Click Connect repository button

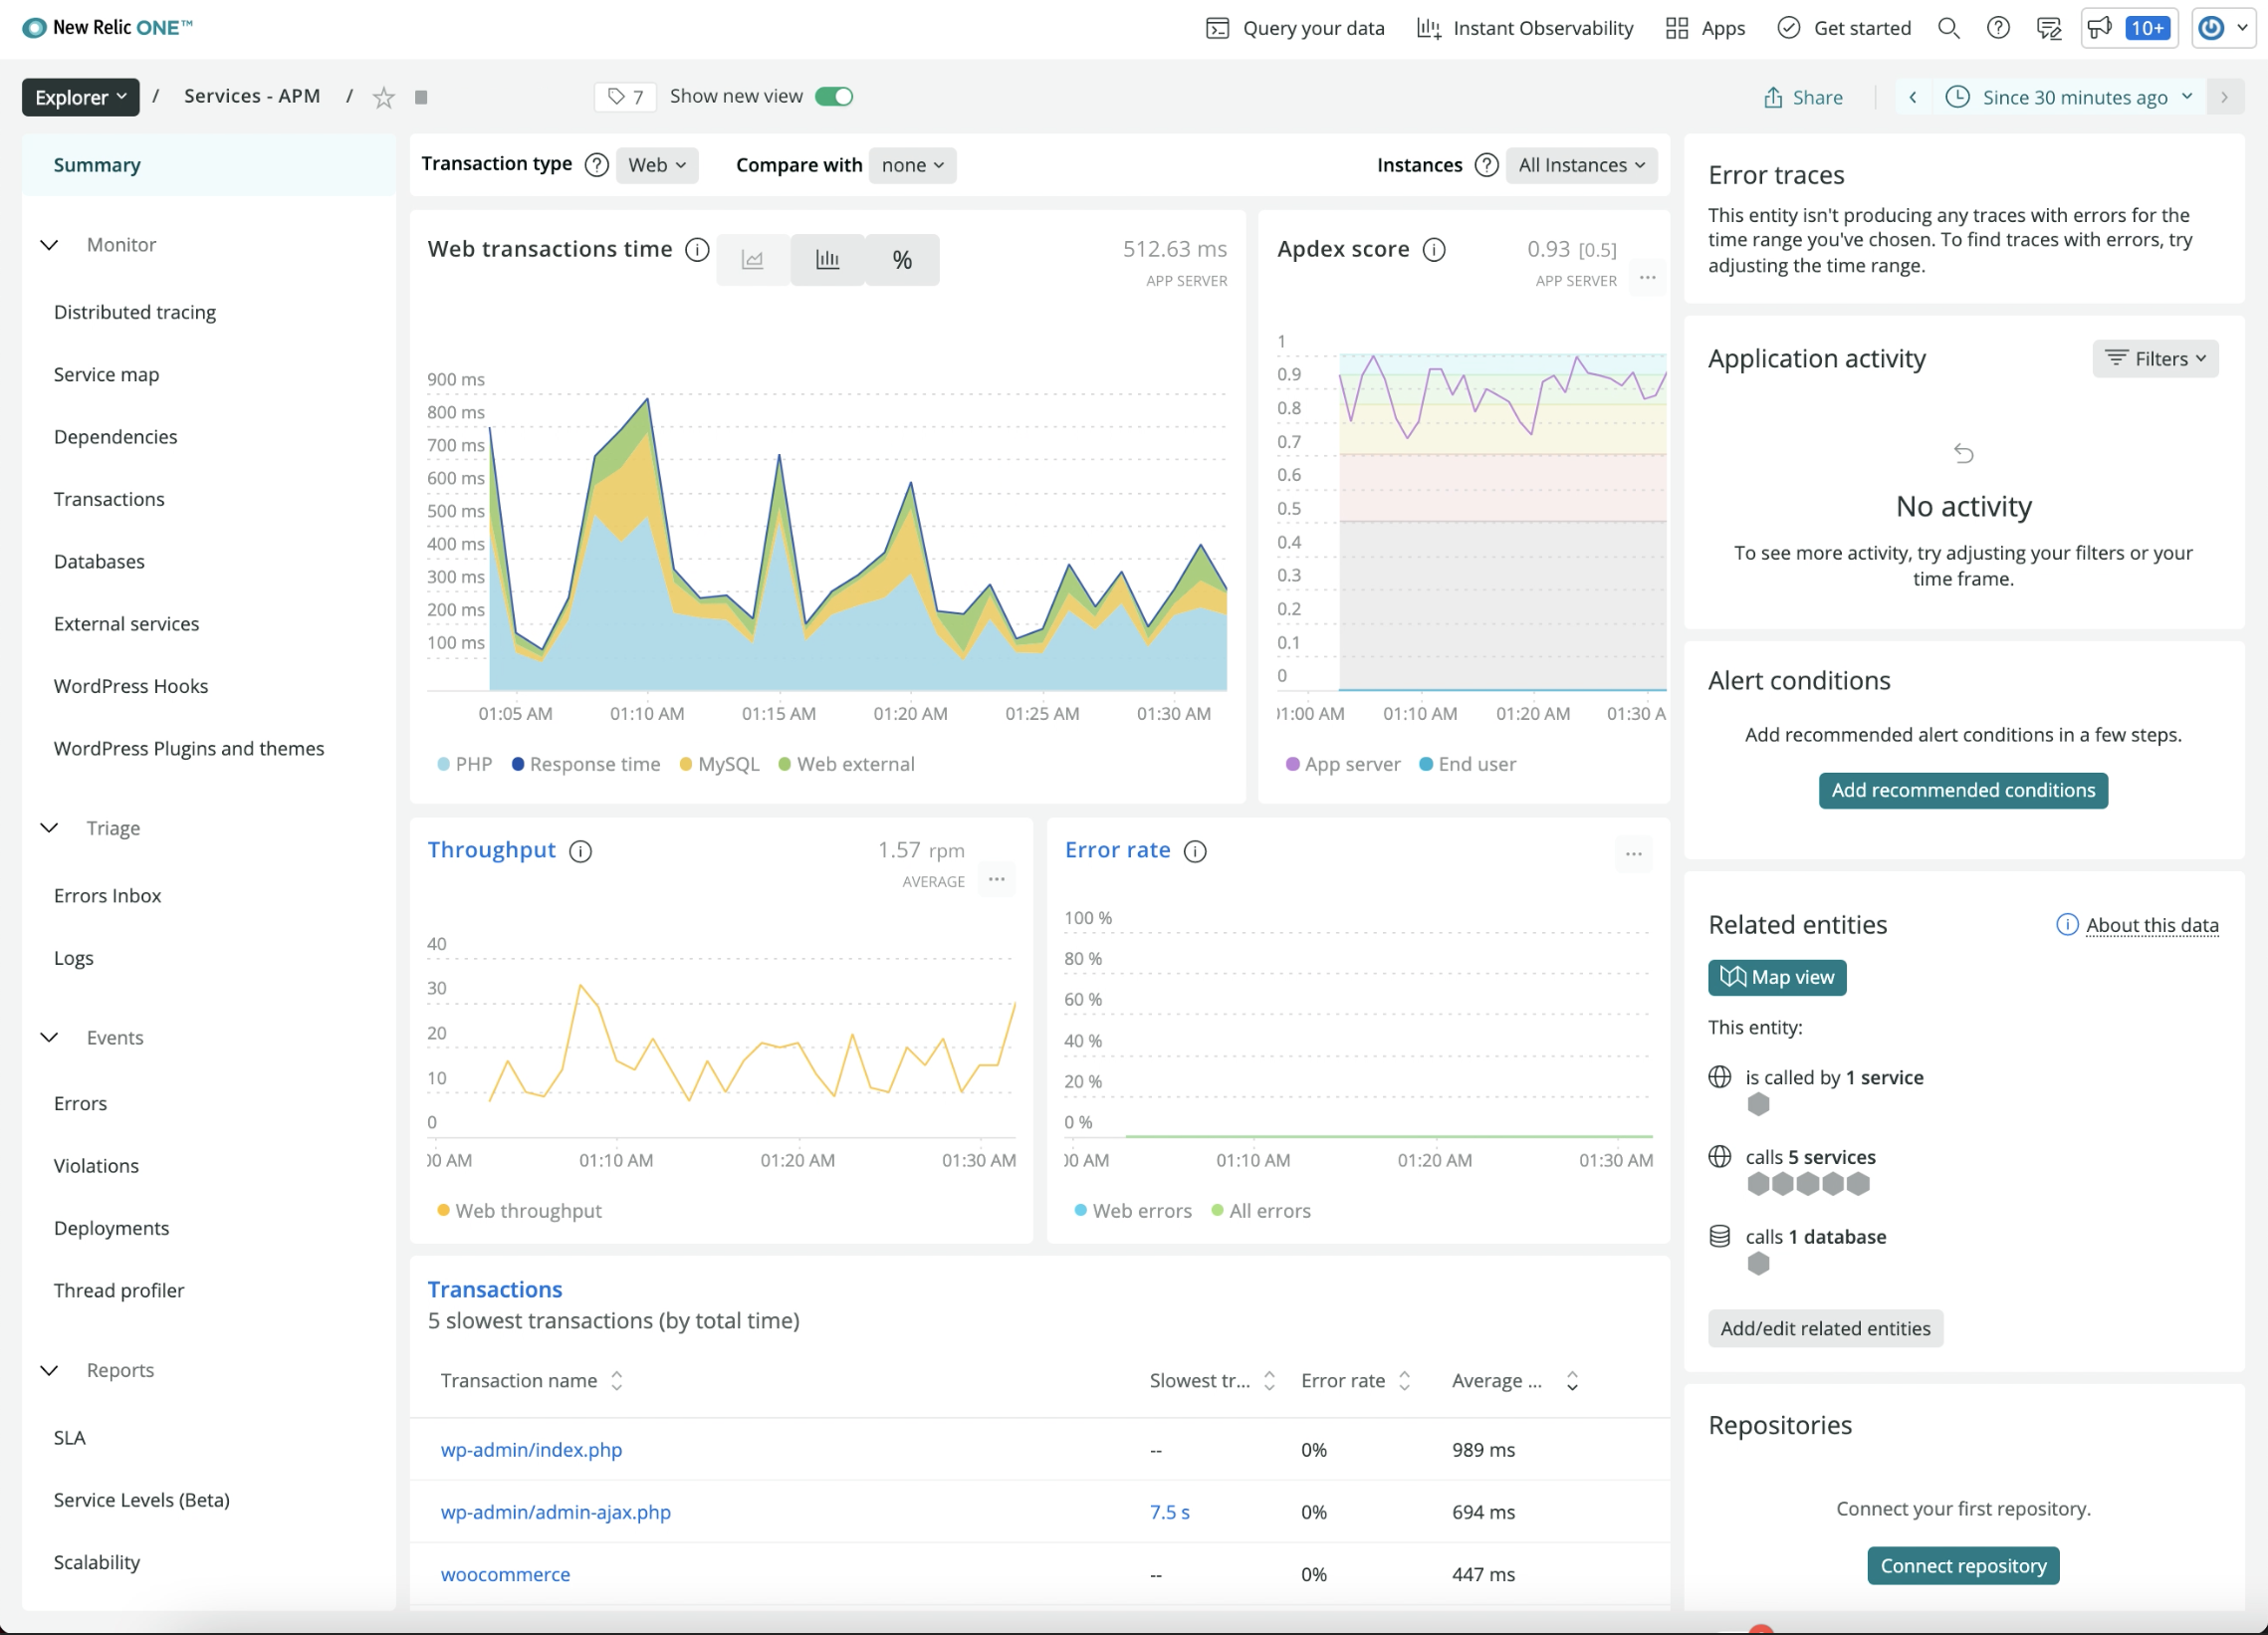click(1963, 1566)
